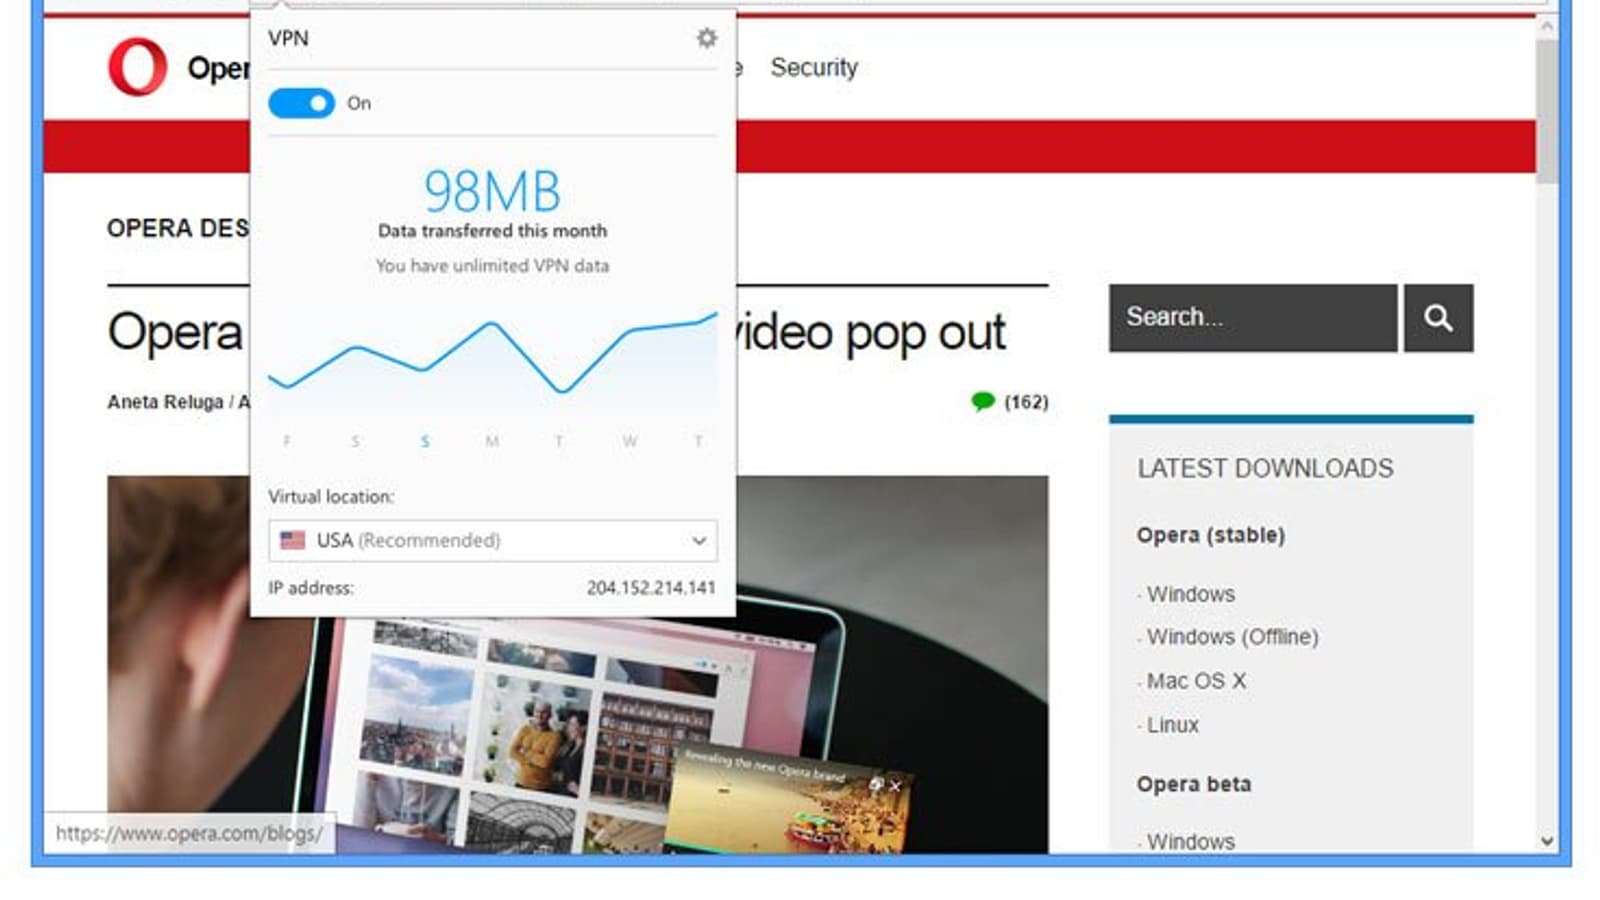Click the Windows link under Opera stable
Image resolution: width=1600 pixels, height=900 pixels.
[1191, 594]
